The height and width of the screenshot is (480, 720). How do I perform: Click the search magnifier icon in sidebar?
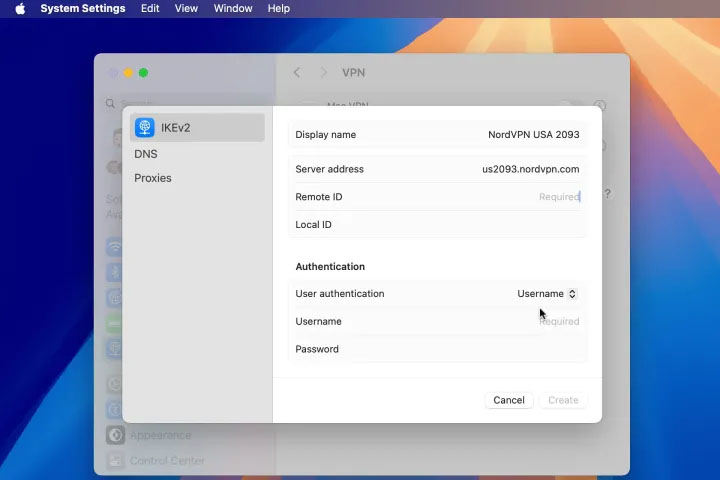(110, 103)
